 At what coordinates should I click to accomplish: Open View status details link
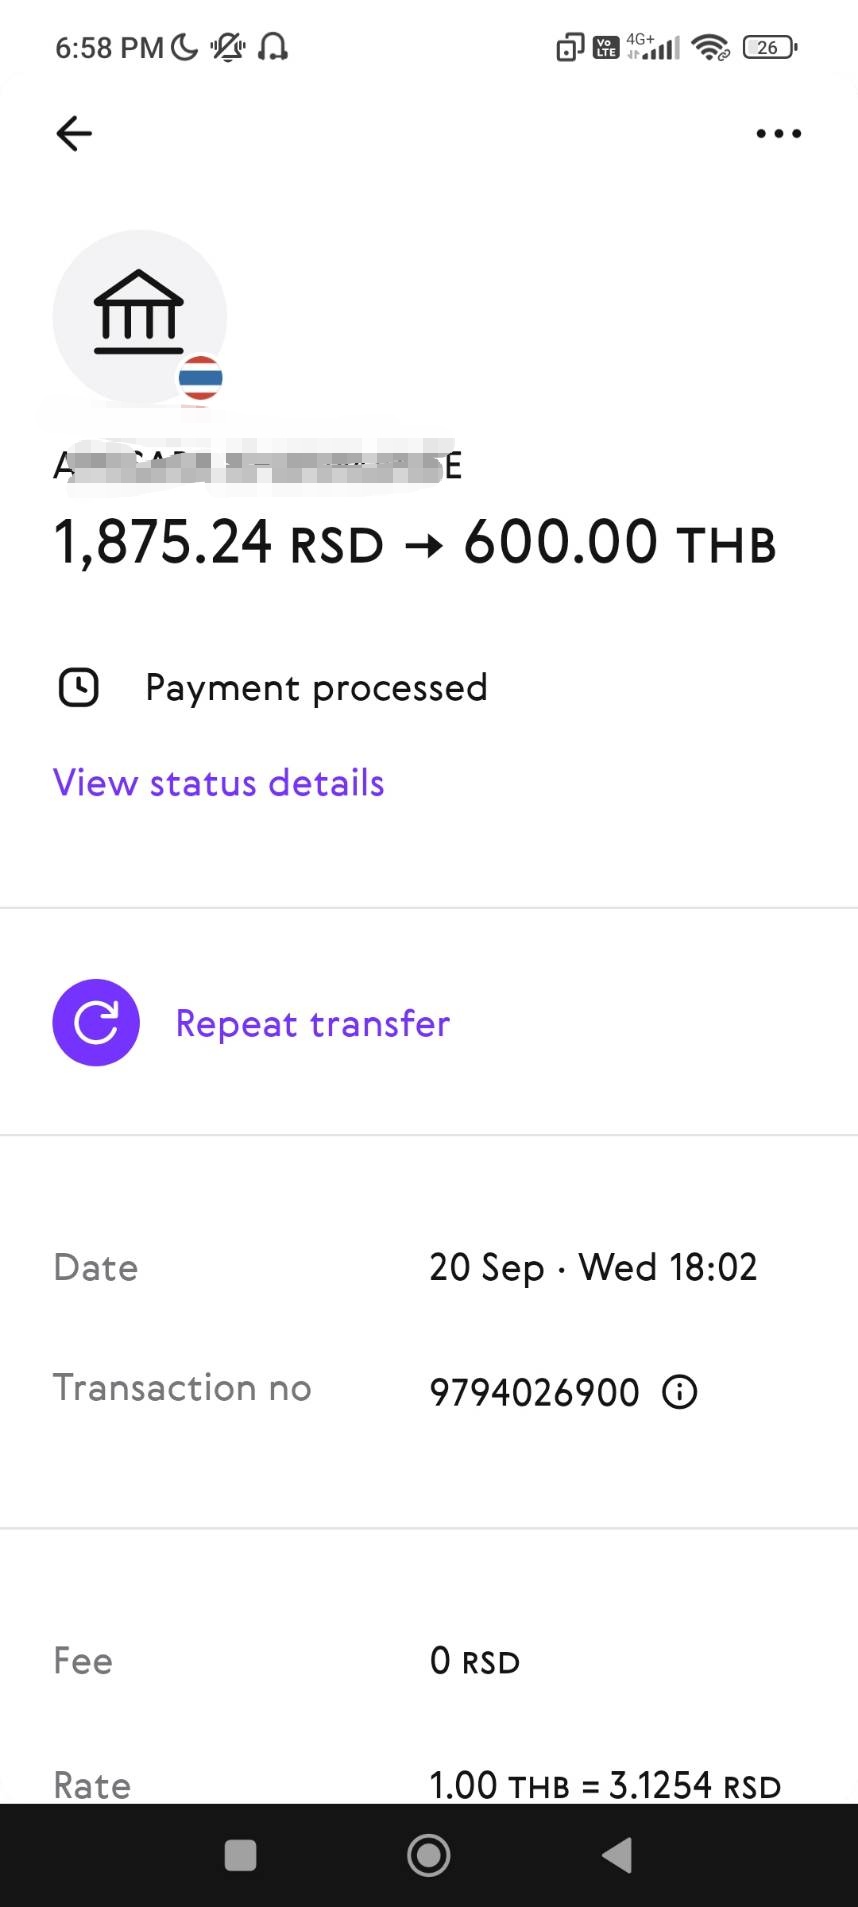click(x=218, y=783)
